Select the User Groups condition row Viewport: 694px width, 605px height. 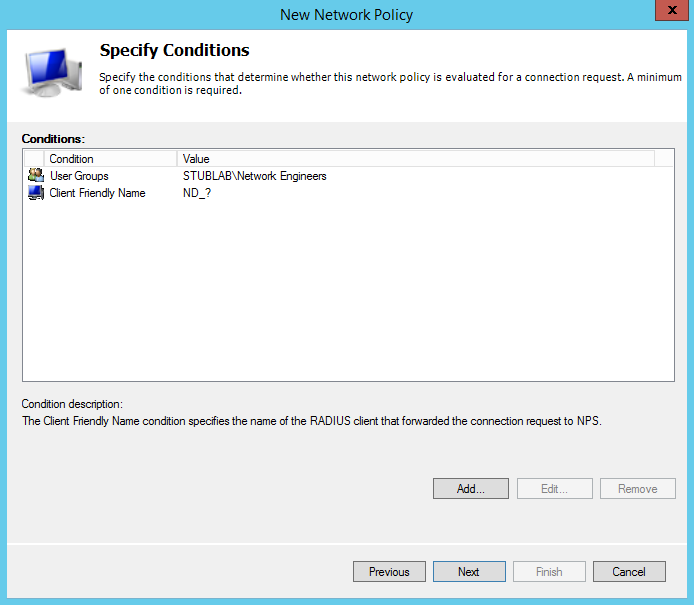click(348, 176)
